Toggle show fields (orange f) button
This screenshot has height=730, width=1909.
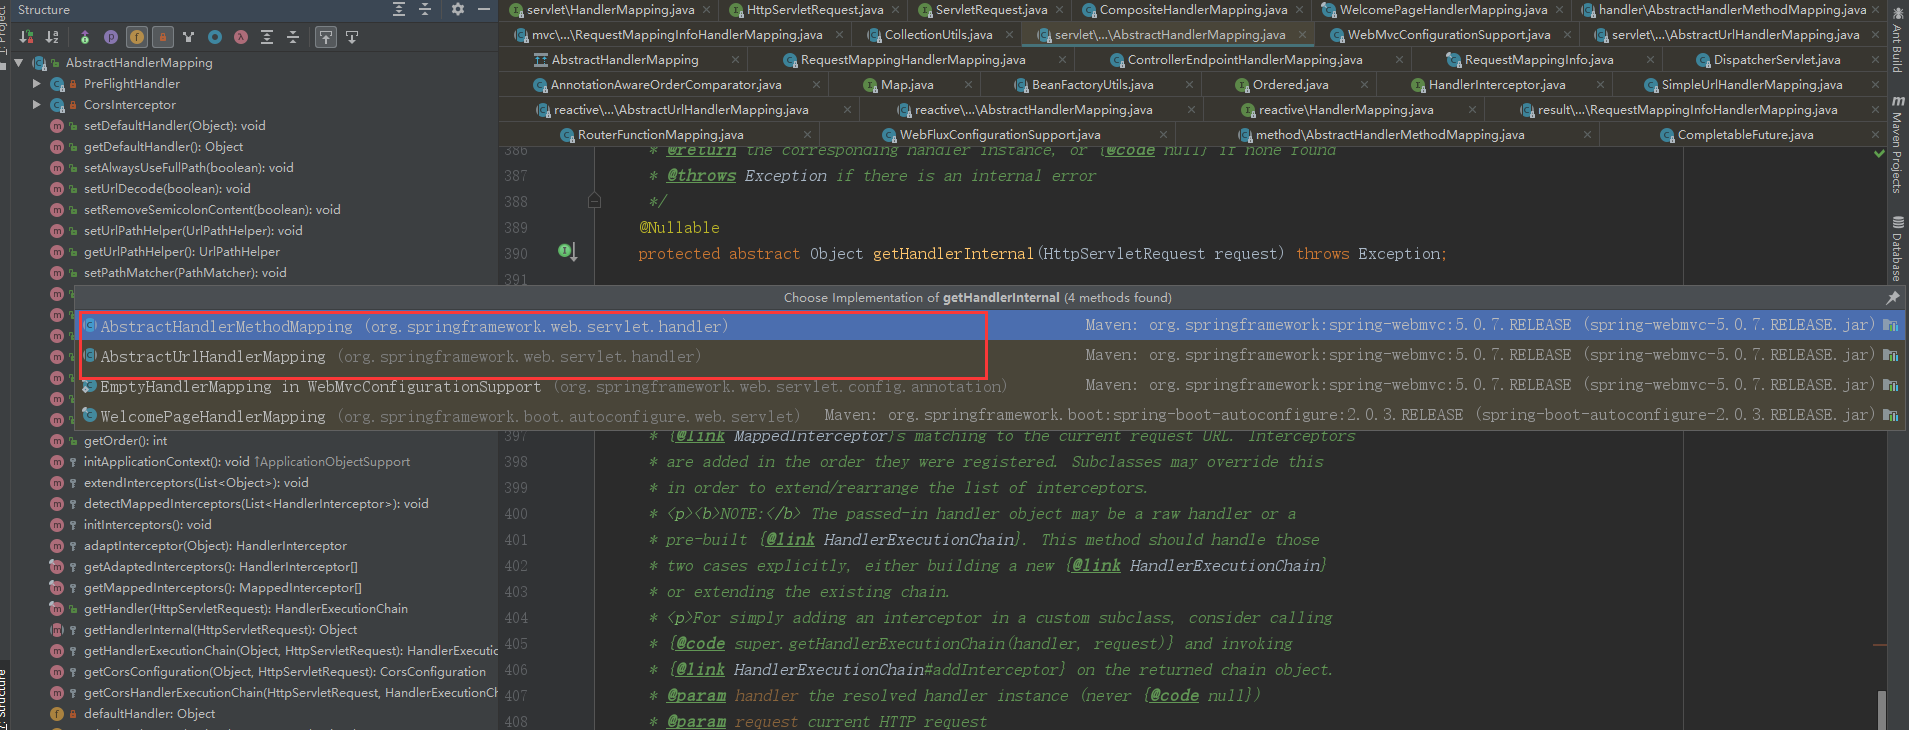tap(137, 37)
